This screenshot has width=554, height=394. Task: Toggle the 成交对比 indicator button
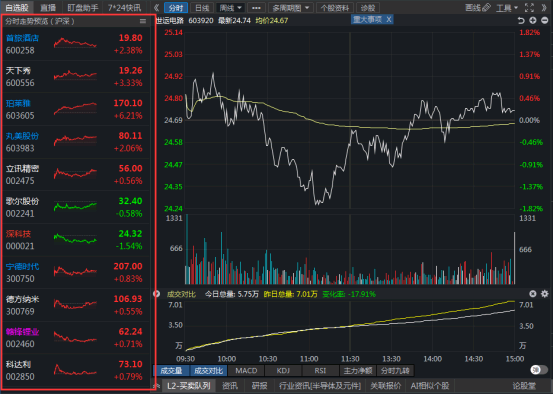click(208, 370)
